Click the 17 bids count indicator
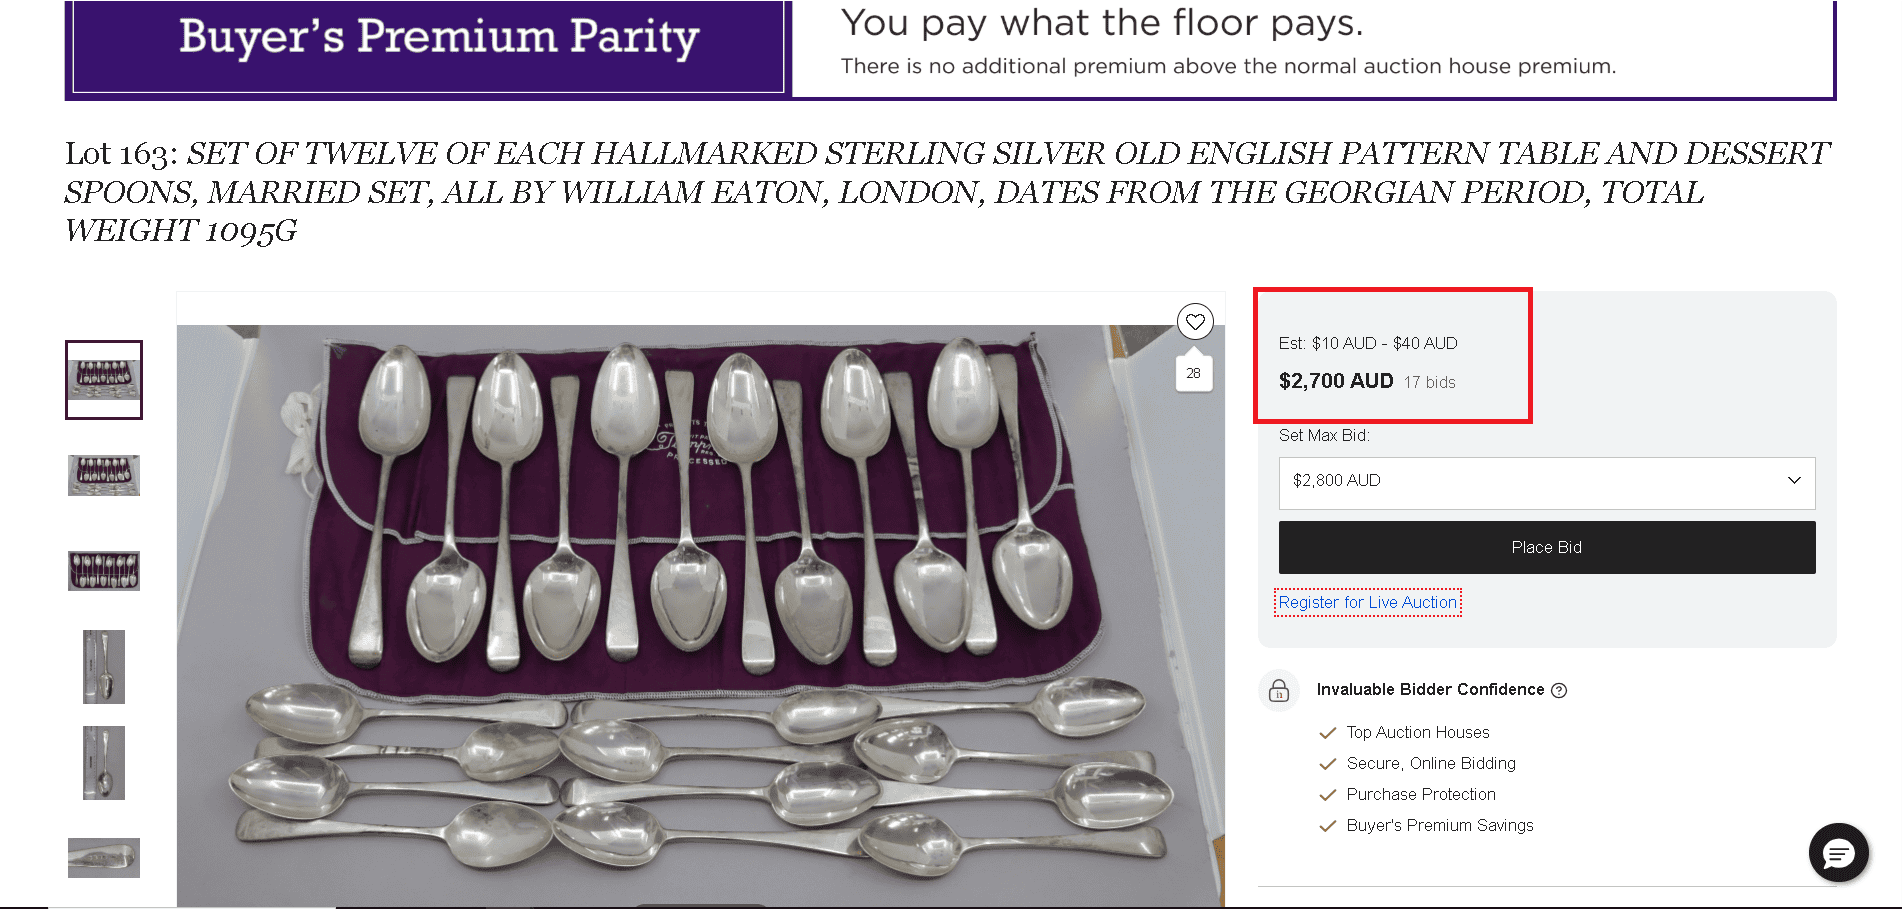 click(x=1429, y=382)
